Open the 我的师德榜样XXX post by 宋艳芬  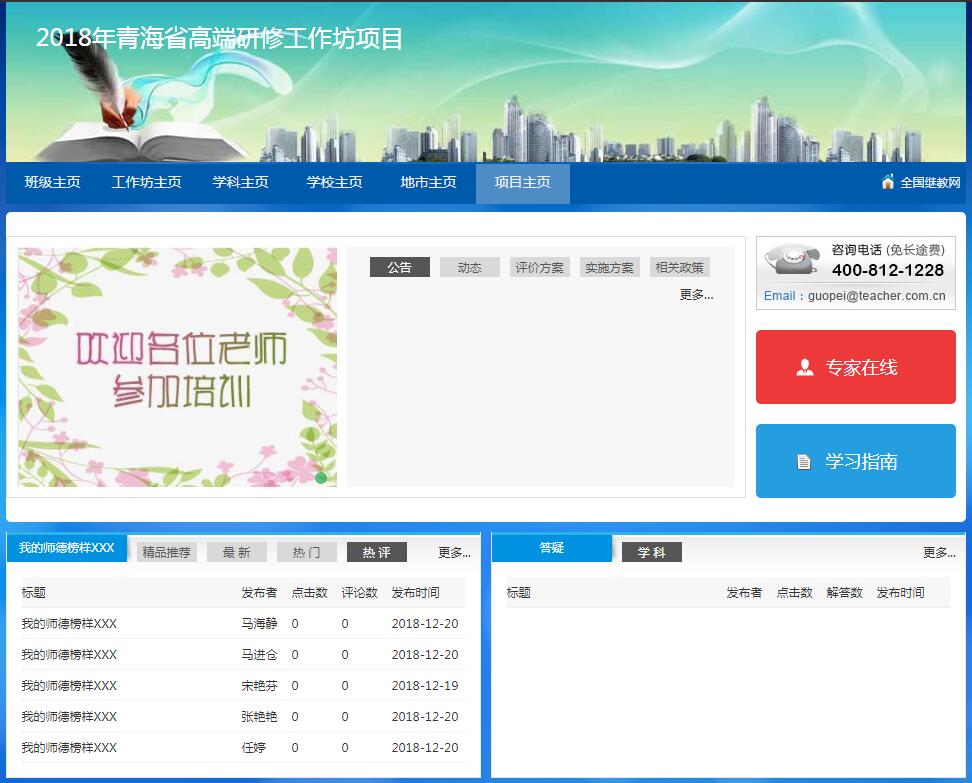69,686
